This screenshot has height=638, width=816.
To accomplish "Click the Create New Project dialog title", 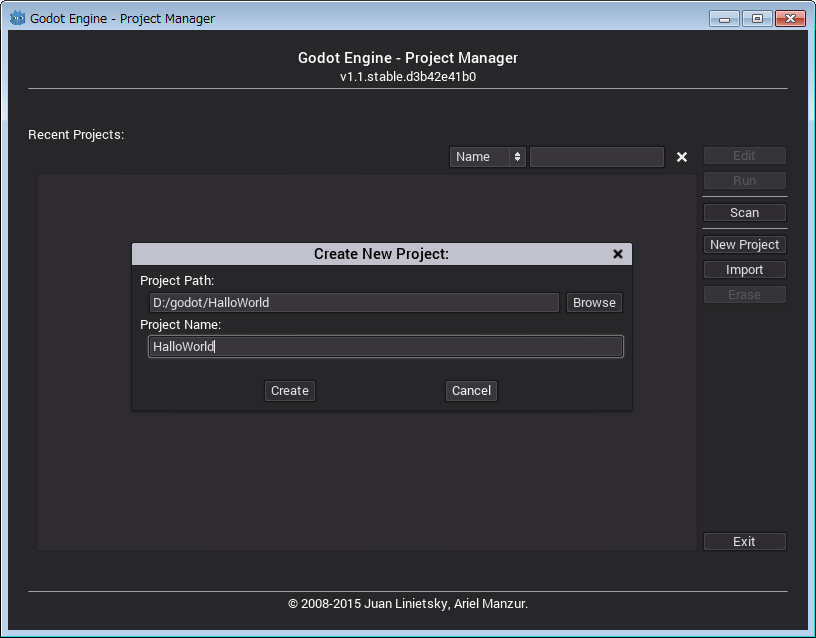I will tap(381, 254).
